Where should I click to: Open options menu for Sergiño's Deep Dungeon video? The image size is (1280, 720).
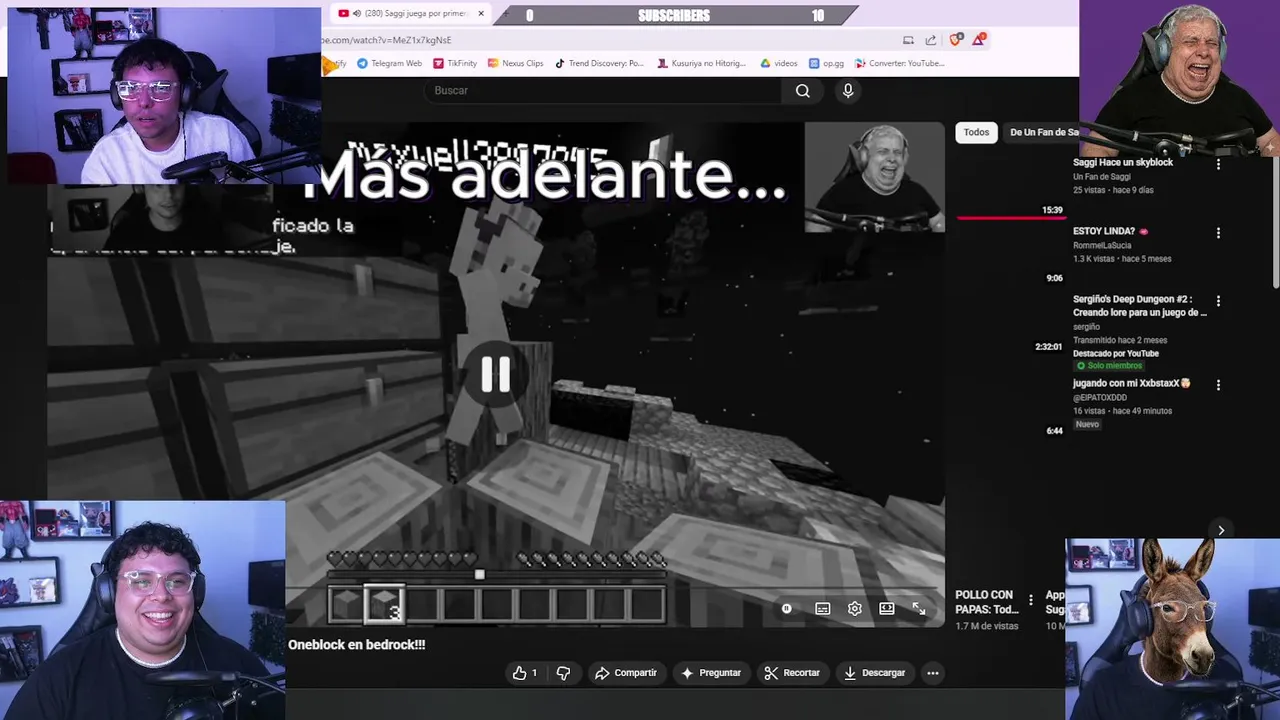(1218, 300)
